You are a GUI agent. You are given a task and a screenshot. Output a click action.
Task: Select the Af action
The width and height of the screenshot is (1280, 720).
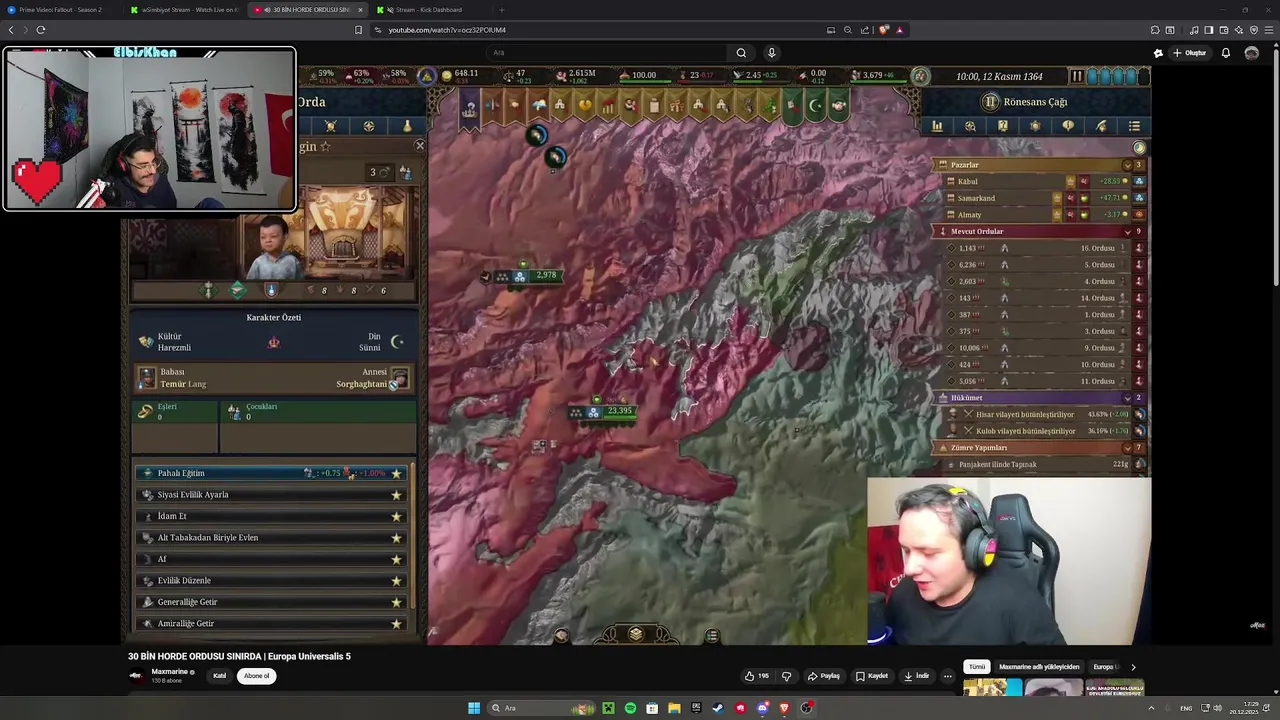(x=273, y=559)
